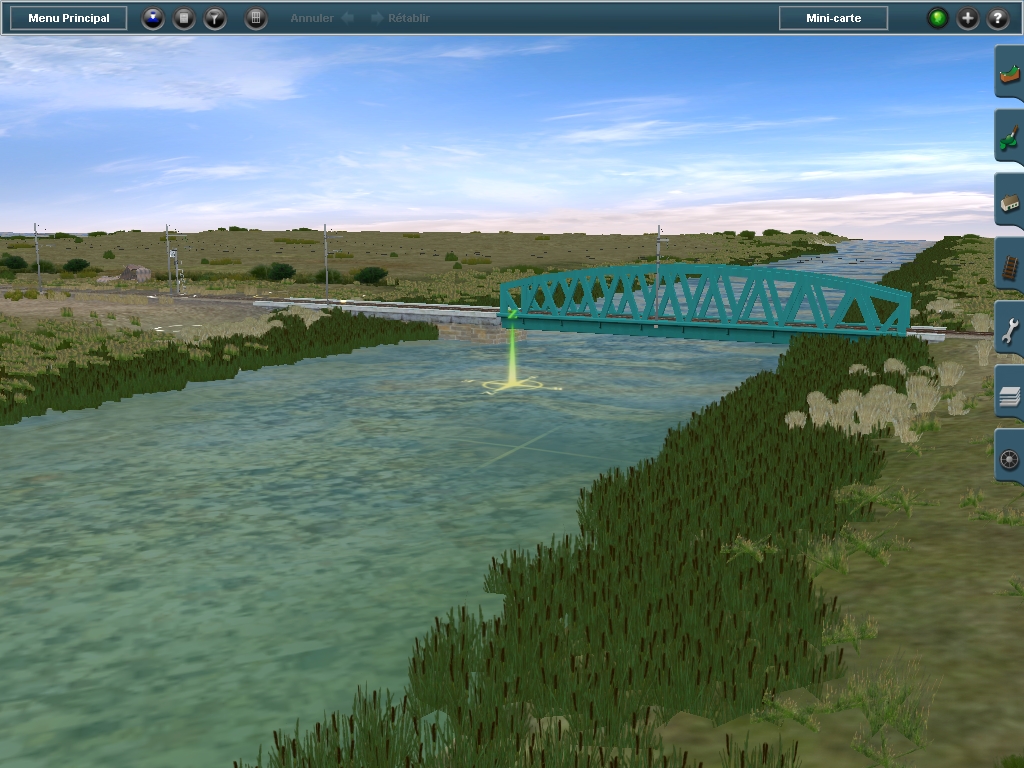The width and height of the screenshot is (1024, 768).
Task: Click Rétablir to redo action
Action: 400,18
